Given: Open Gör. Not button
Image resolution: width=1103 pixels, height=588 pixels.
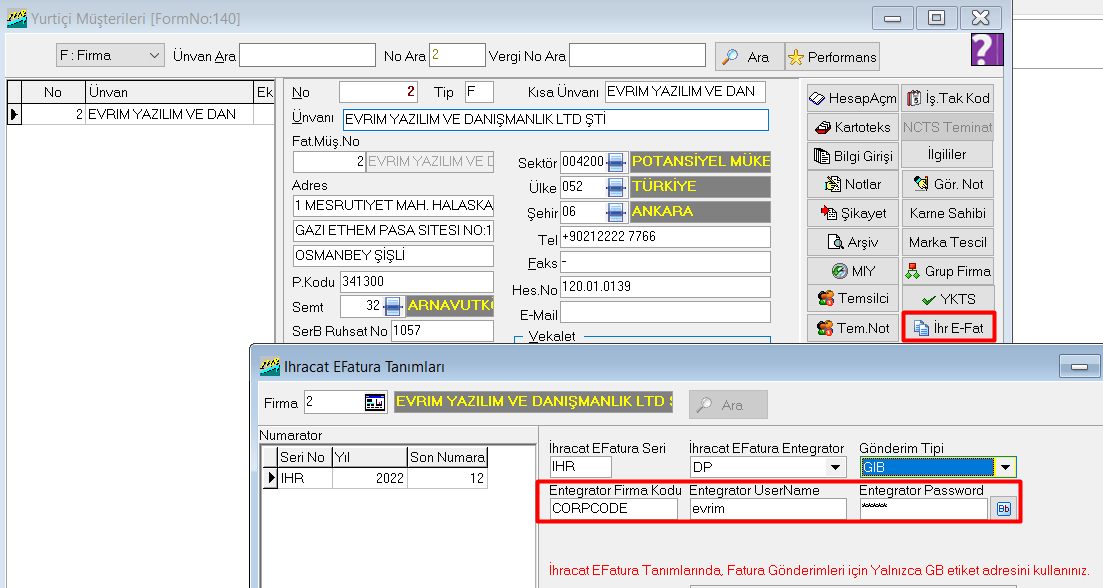Looking at the screenshot, I should (x=948, y=184).
